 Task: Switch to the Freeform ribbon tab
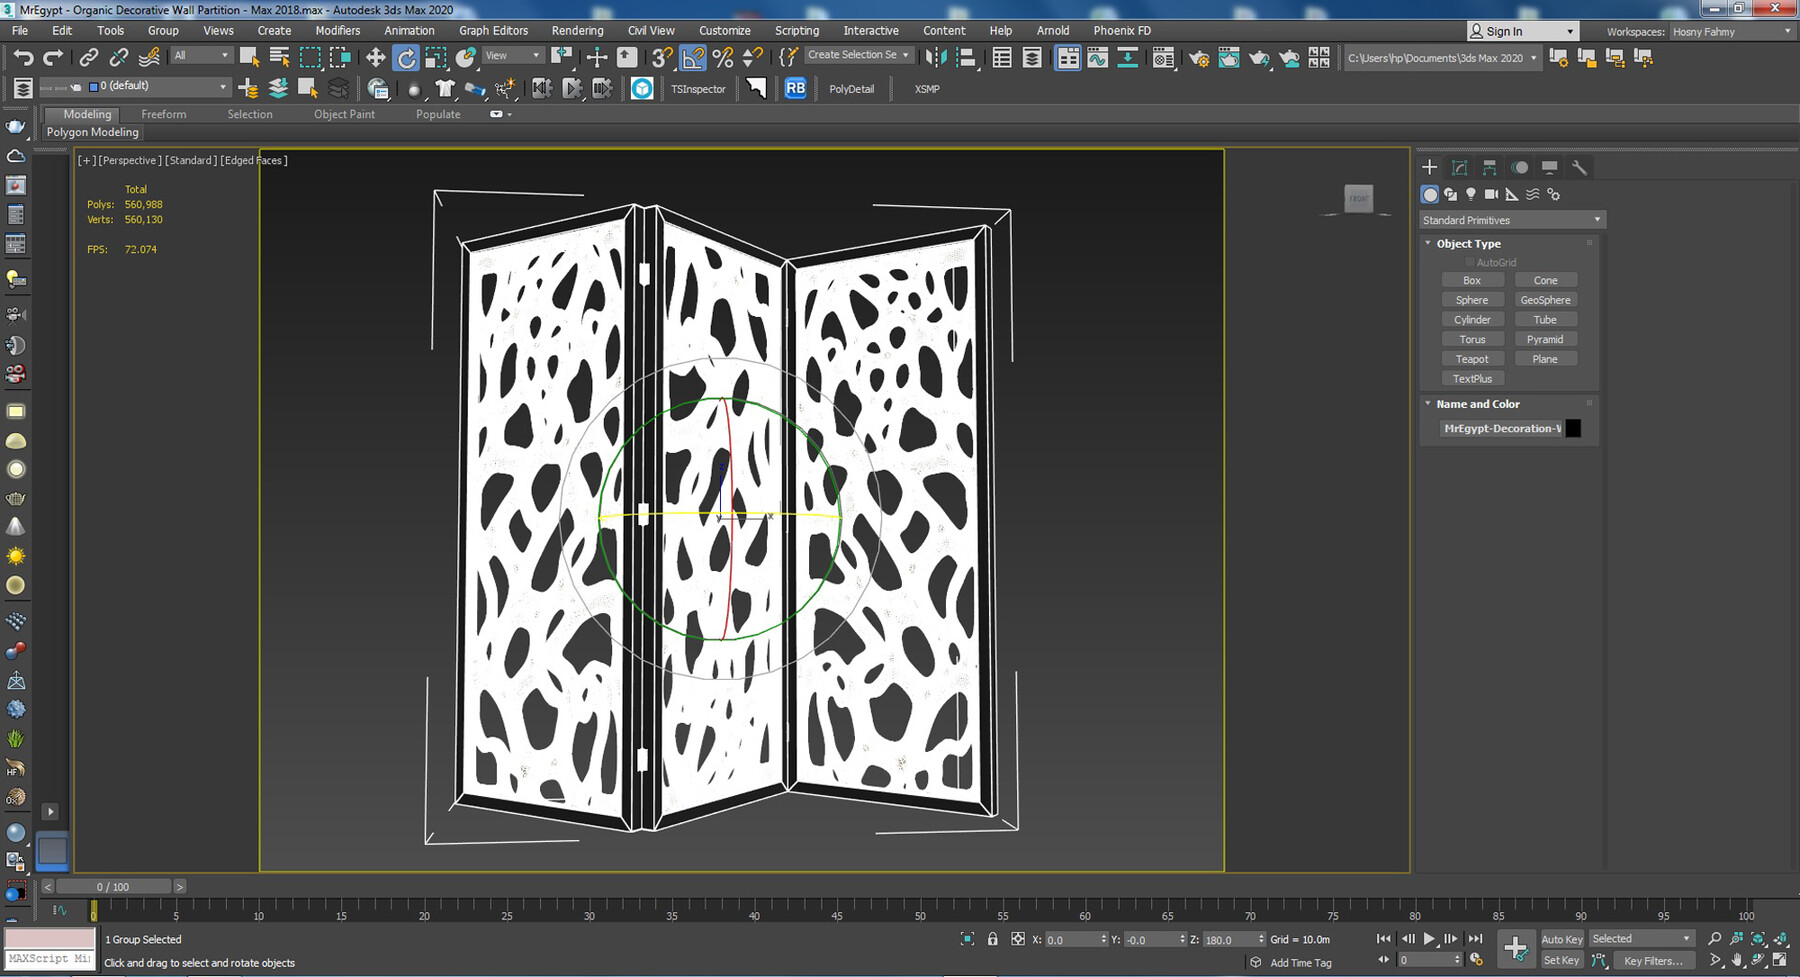coord(163,114)
